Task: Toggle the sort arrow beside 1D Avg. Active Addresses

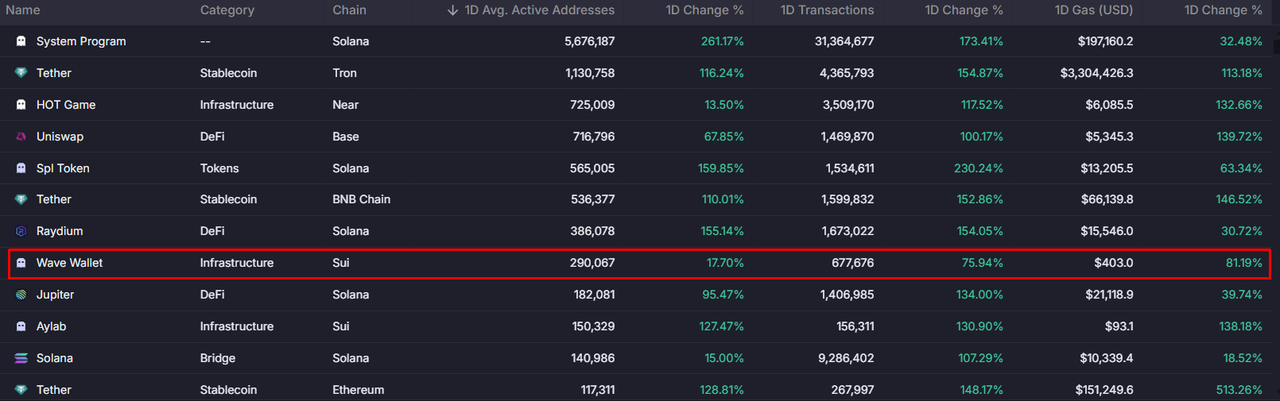Action: [x=453, y=10]
